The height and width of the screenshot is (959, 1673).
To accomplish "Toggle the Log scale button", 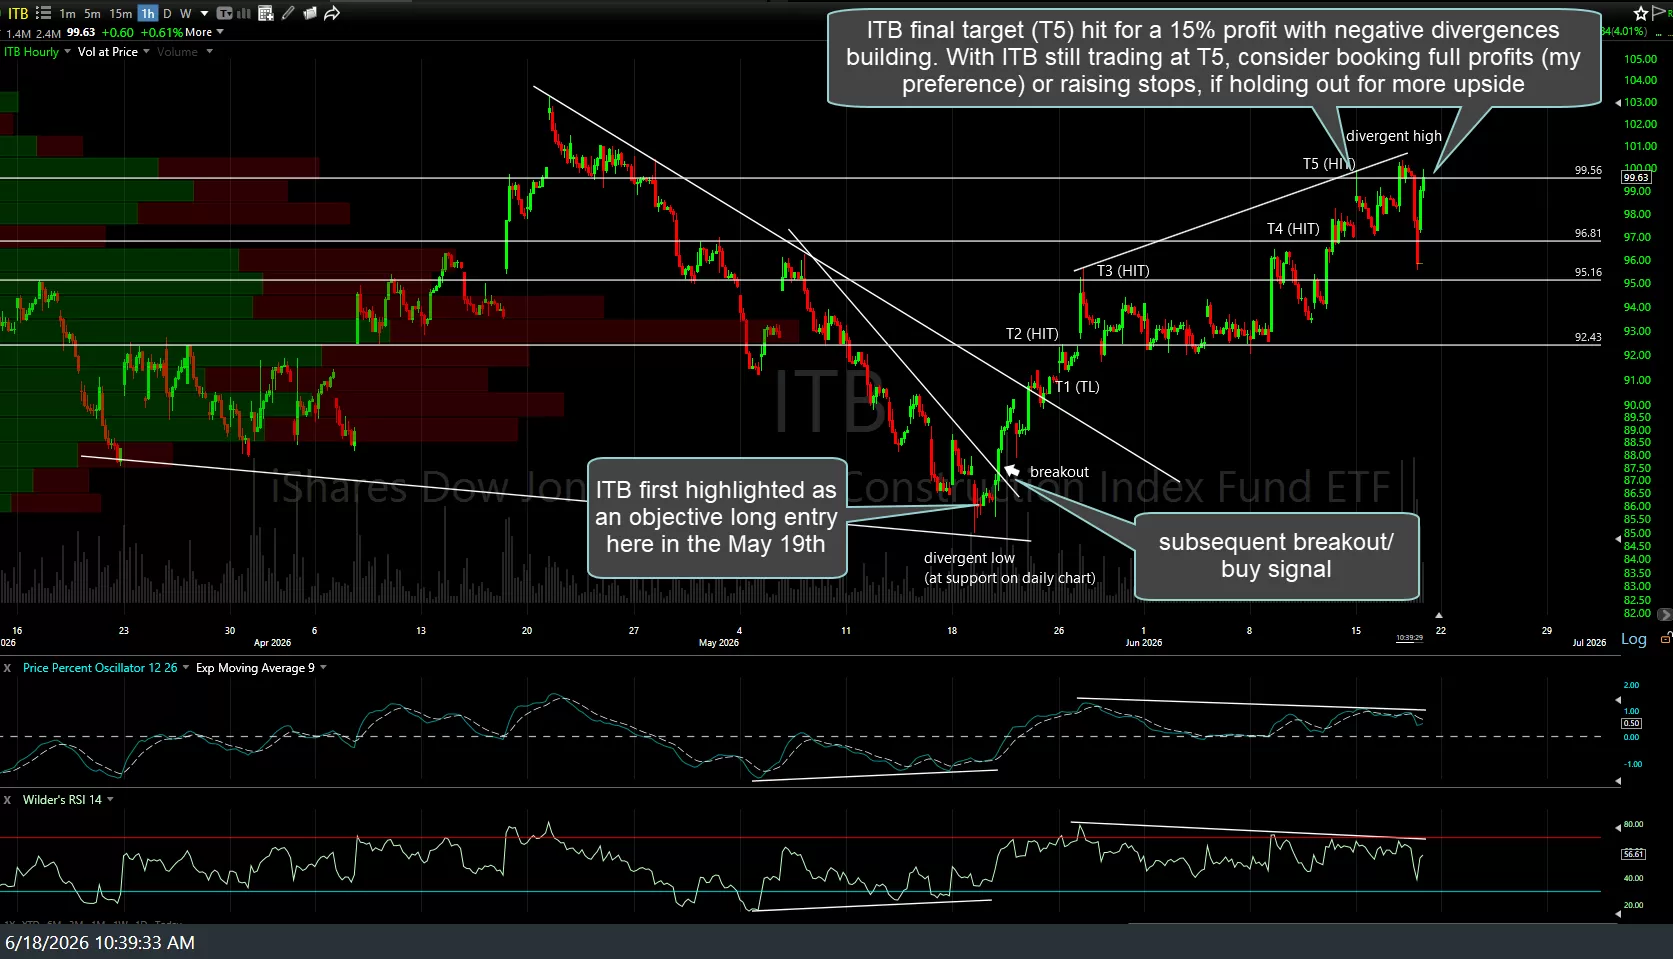I will (1633, 638).
